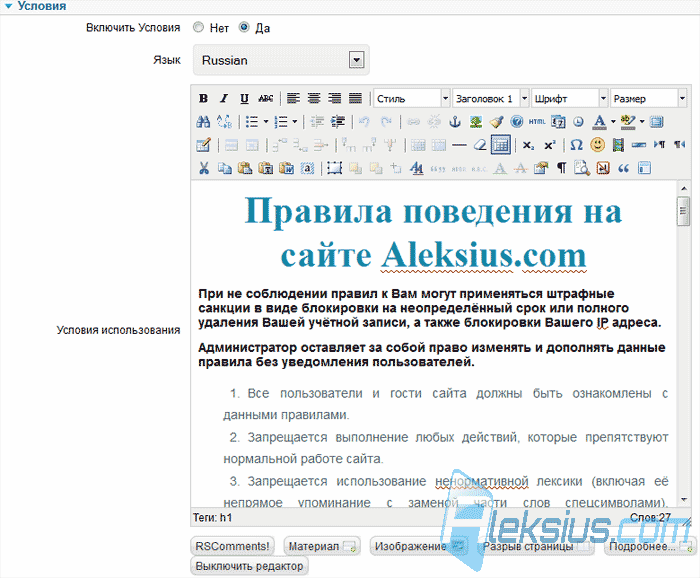Image resolution: width=700 pixels, height=578 pixels.
Task: Click the Материал button
Action: pos(321,546)
